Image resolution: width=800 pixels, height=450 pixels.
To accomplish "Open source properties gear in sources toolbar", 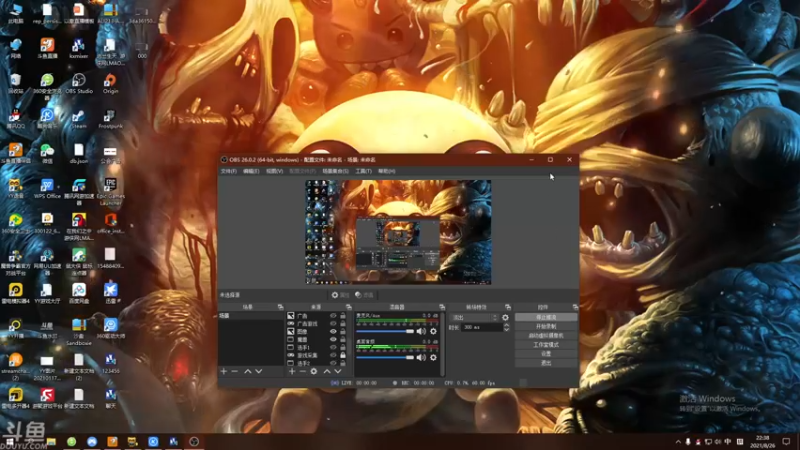I will (x=314, y=371).
